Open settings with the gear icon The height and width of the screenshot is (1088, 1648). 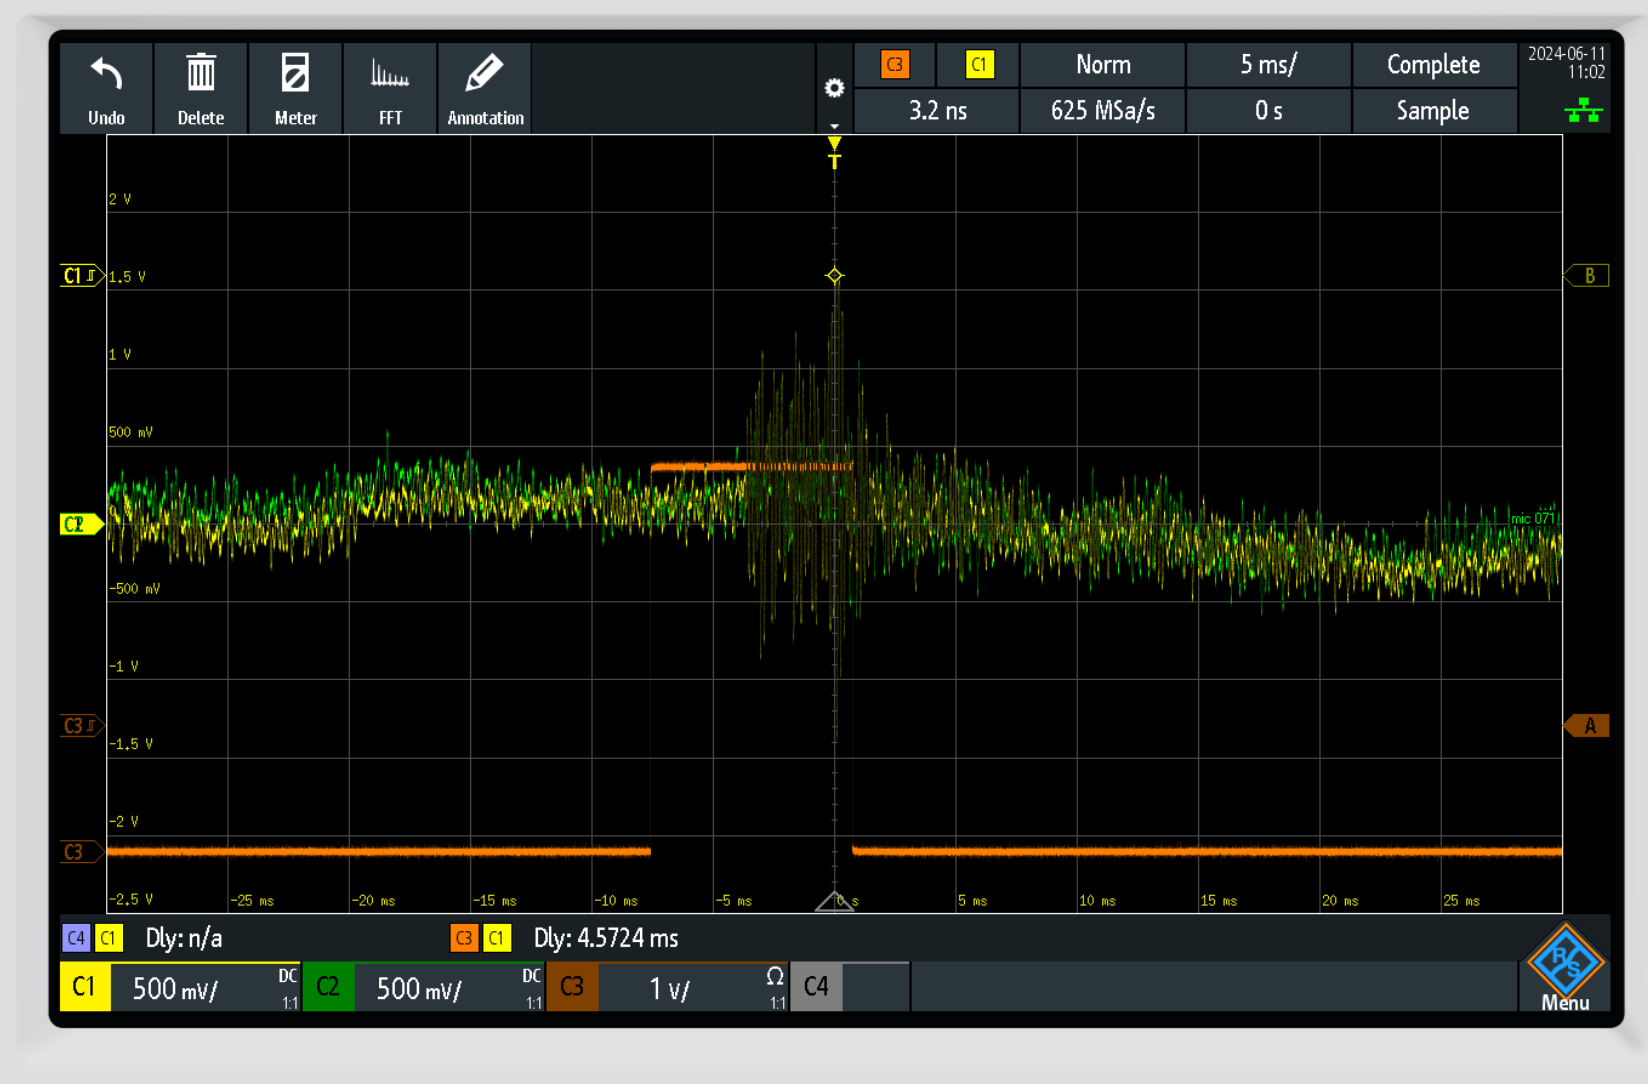point(834,89)
